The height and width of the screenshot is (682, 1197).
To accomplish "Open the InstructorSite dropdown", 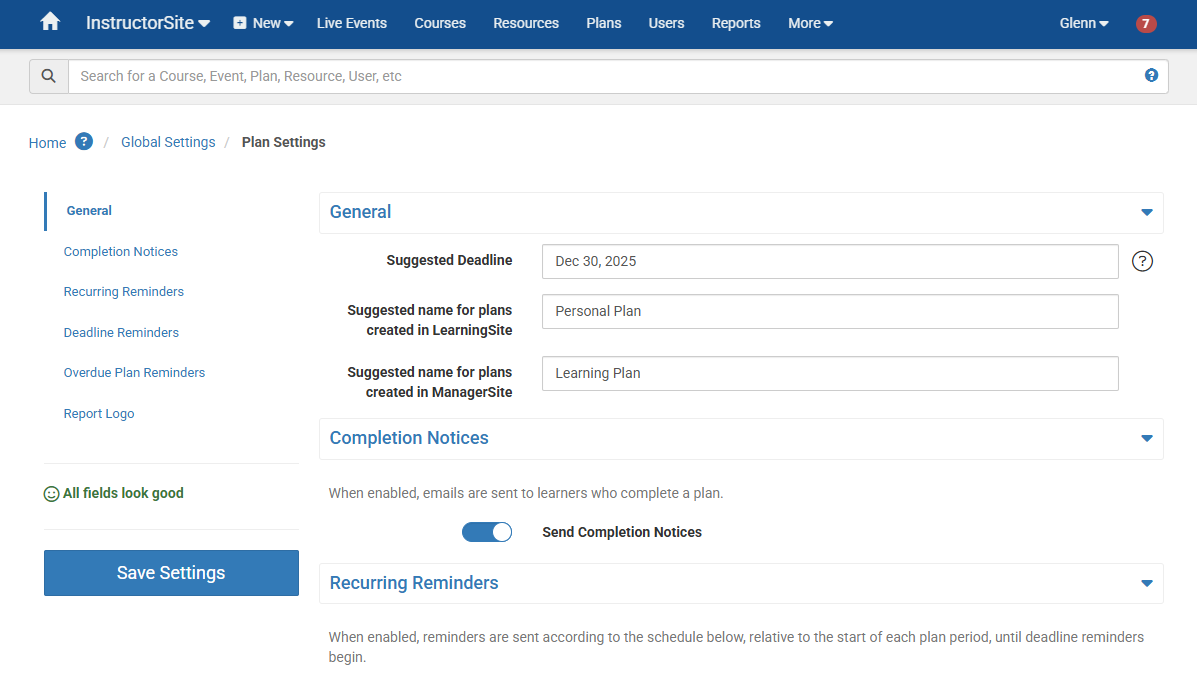I will tap(147, 23).
